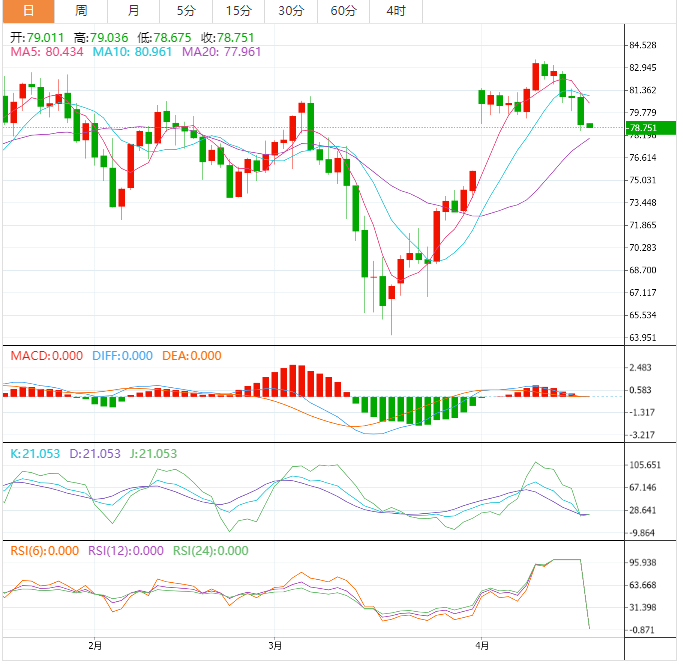Switch to the 月 monthly tab
The image size is (683, 668).
134,11
